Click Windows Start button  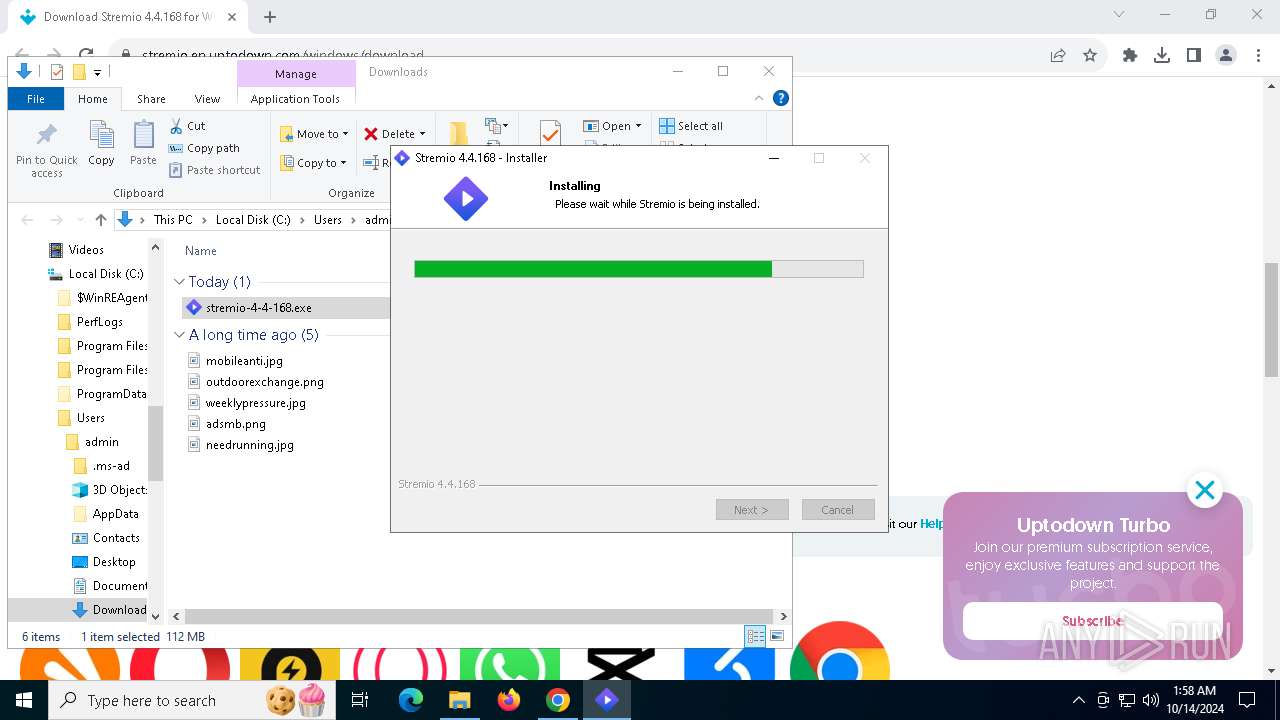coord(24,700)
